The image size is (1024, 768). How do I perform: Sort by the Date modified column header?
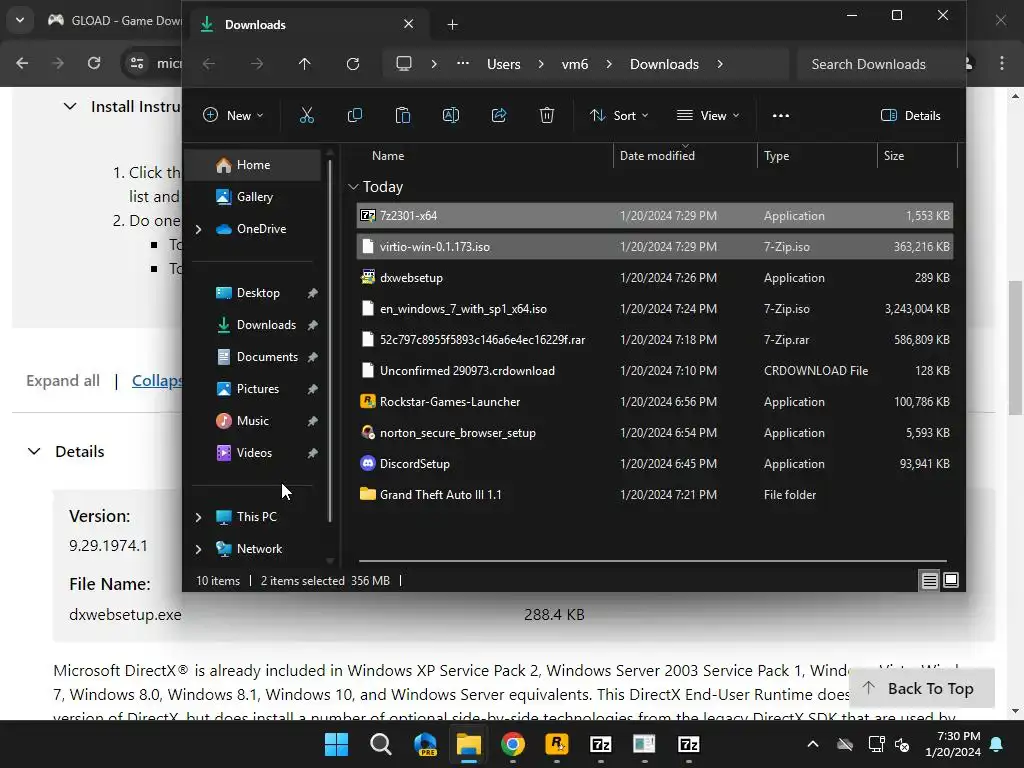(x=657, y=156)
